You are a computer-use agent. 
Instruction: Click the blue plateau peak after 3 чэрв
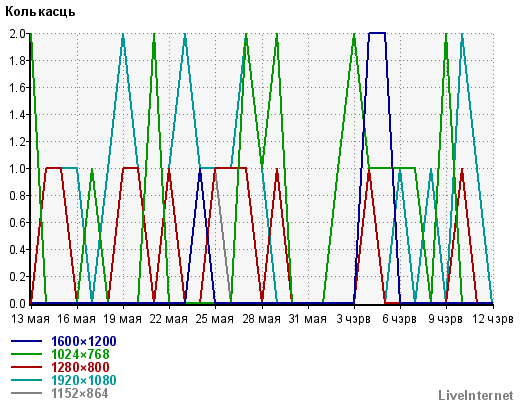click(x=377, y=33)
